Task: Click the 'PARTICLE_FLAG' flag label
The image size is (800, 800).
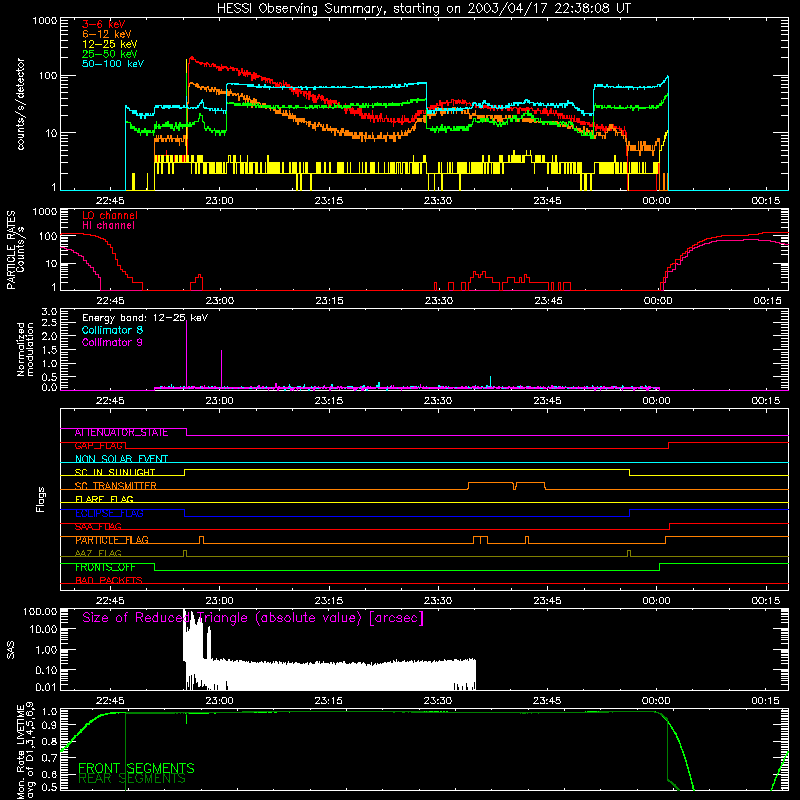Action: [112, 540]
